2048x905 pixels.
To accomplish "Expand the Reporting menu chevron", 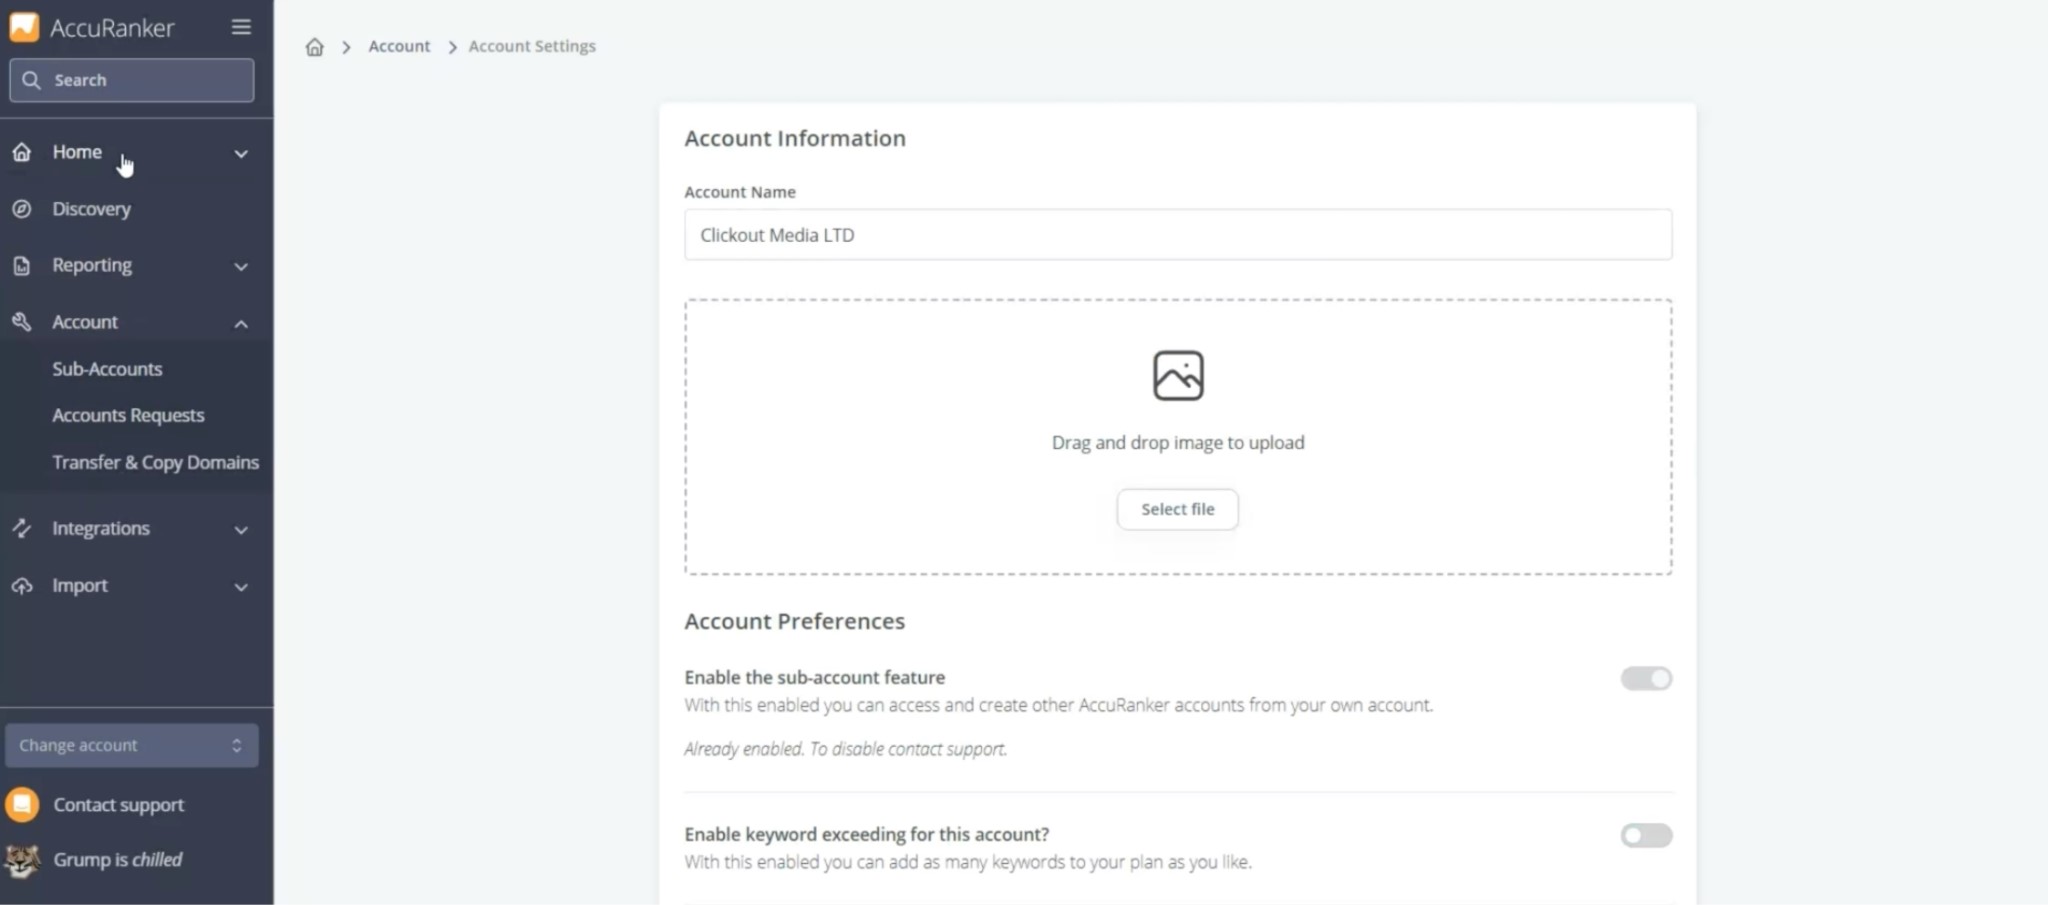I will 241,266.
